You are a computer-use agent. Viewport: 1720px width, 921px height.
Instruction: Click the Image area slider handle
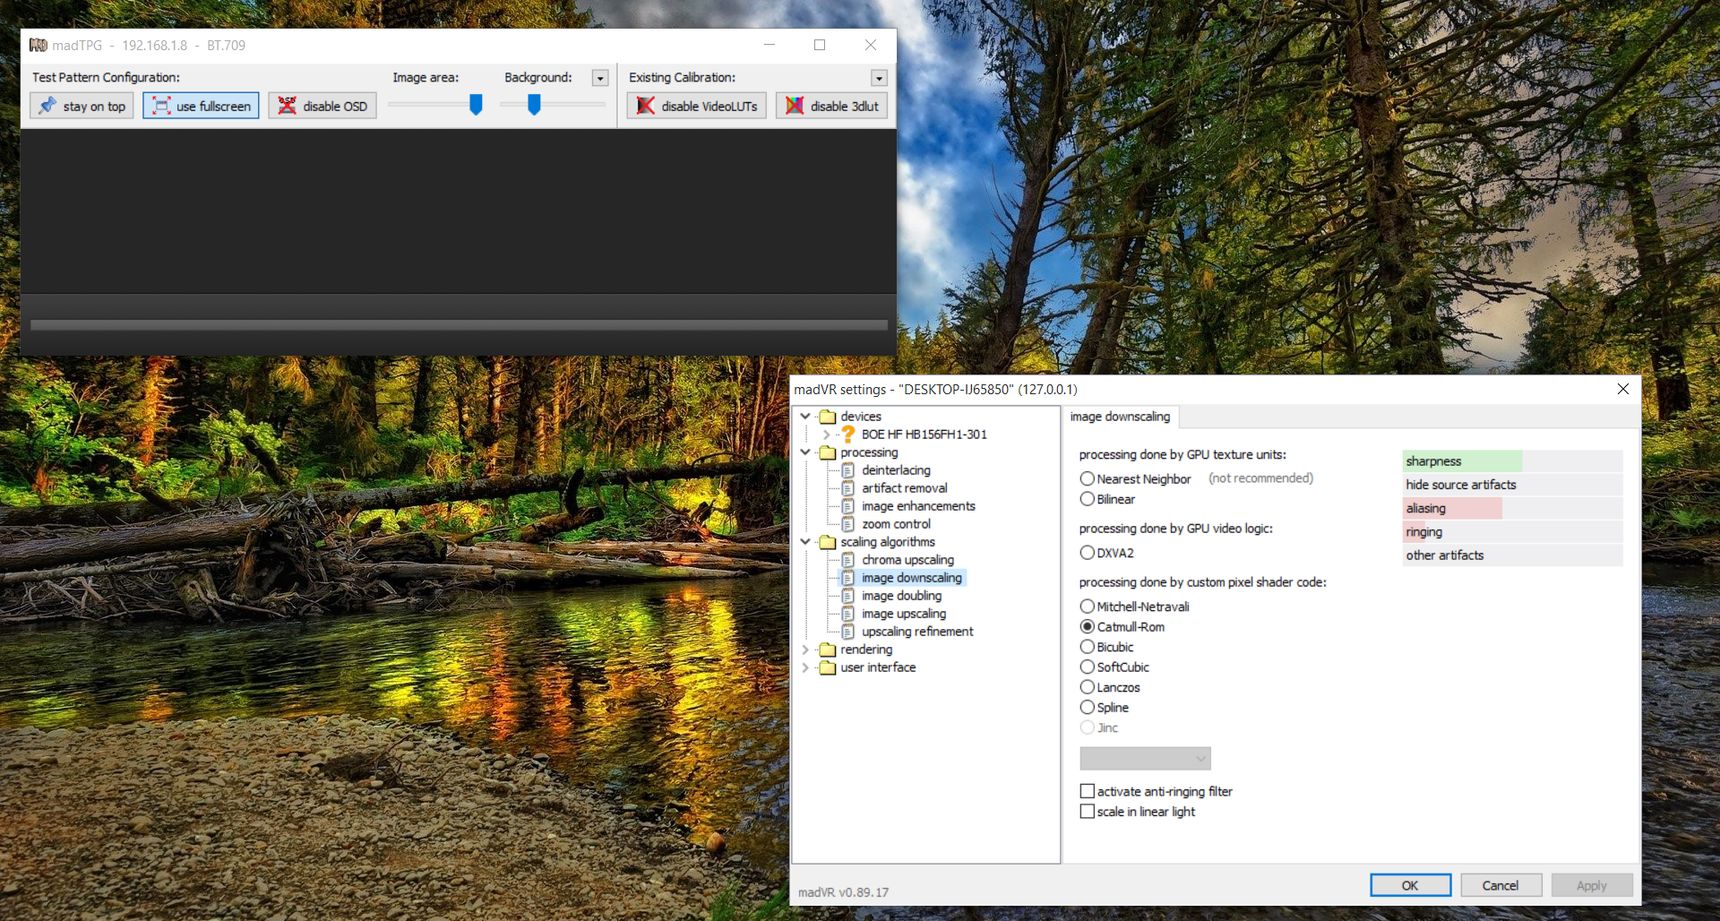tap(476, 104)
